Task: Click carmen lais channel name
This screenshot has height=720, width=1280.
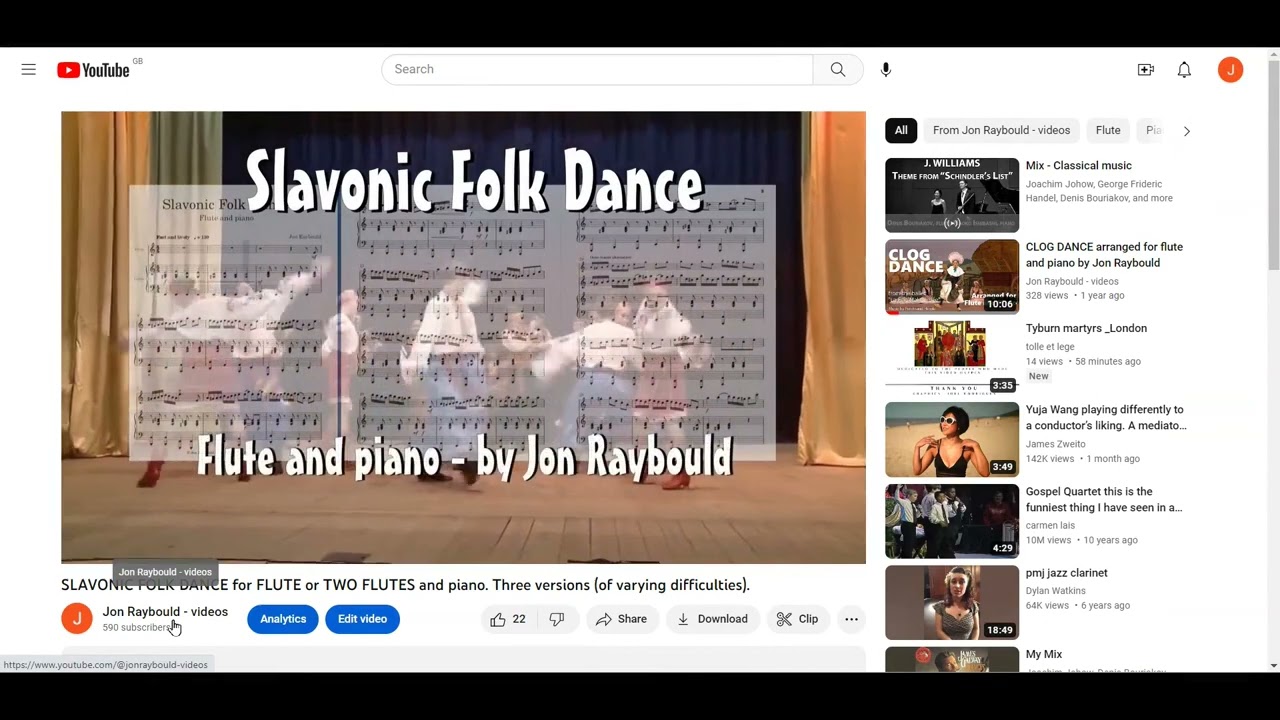Action: [1050, 525]
